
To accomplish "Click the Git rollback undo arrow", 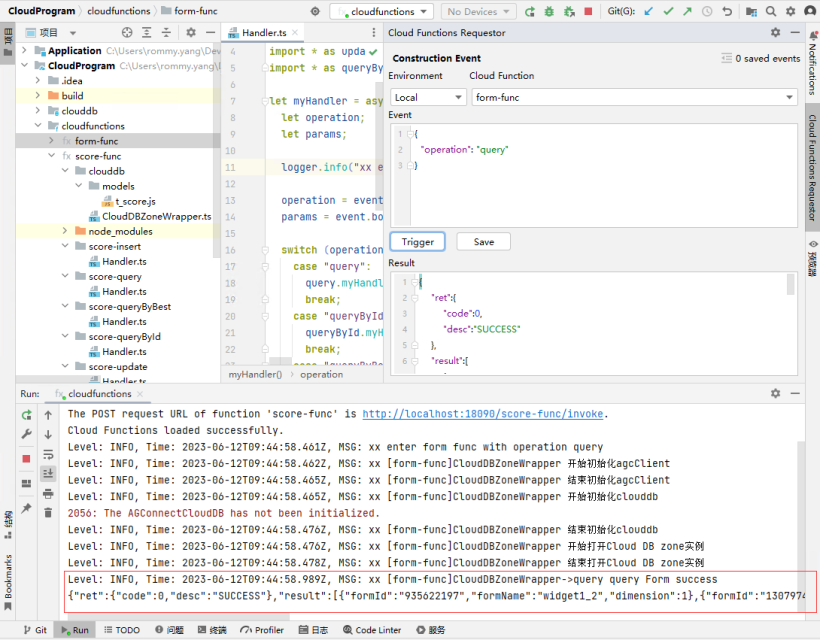I will pos(727,11).
